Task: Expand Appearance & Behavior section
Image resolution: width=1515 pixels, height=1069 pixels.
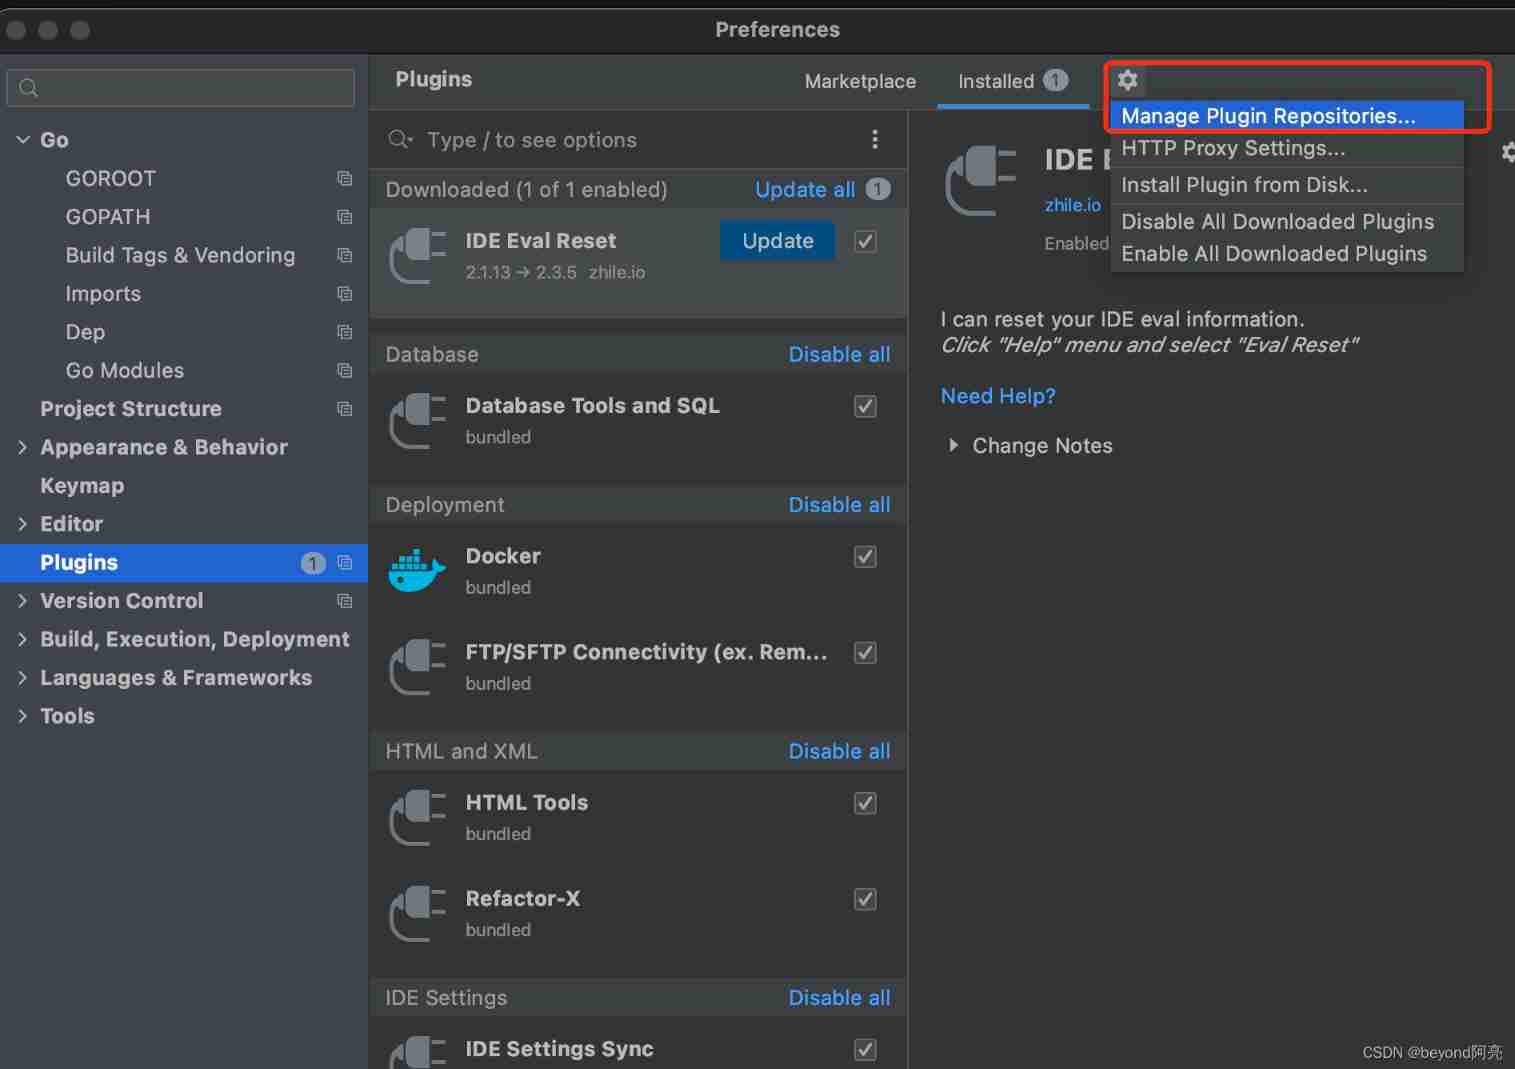Action: click(x=23, y=447)
